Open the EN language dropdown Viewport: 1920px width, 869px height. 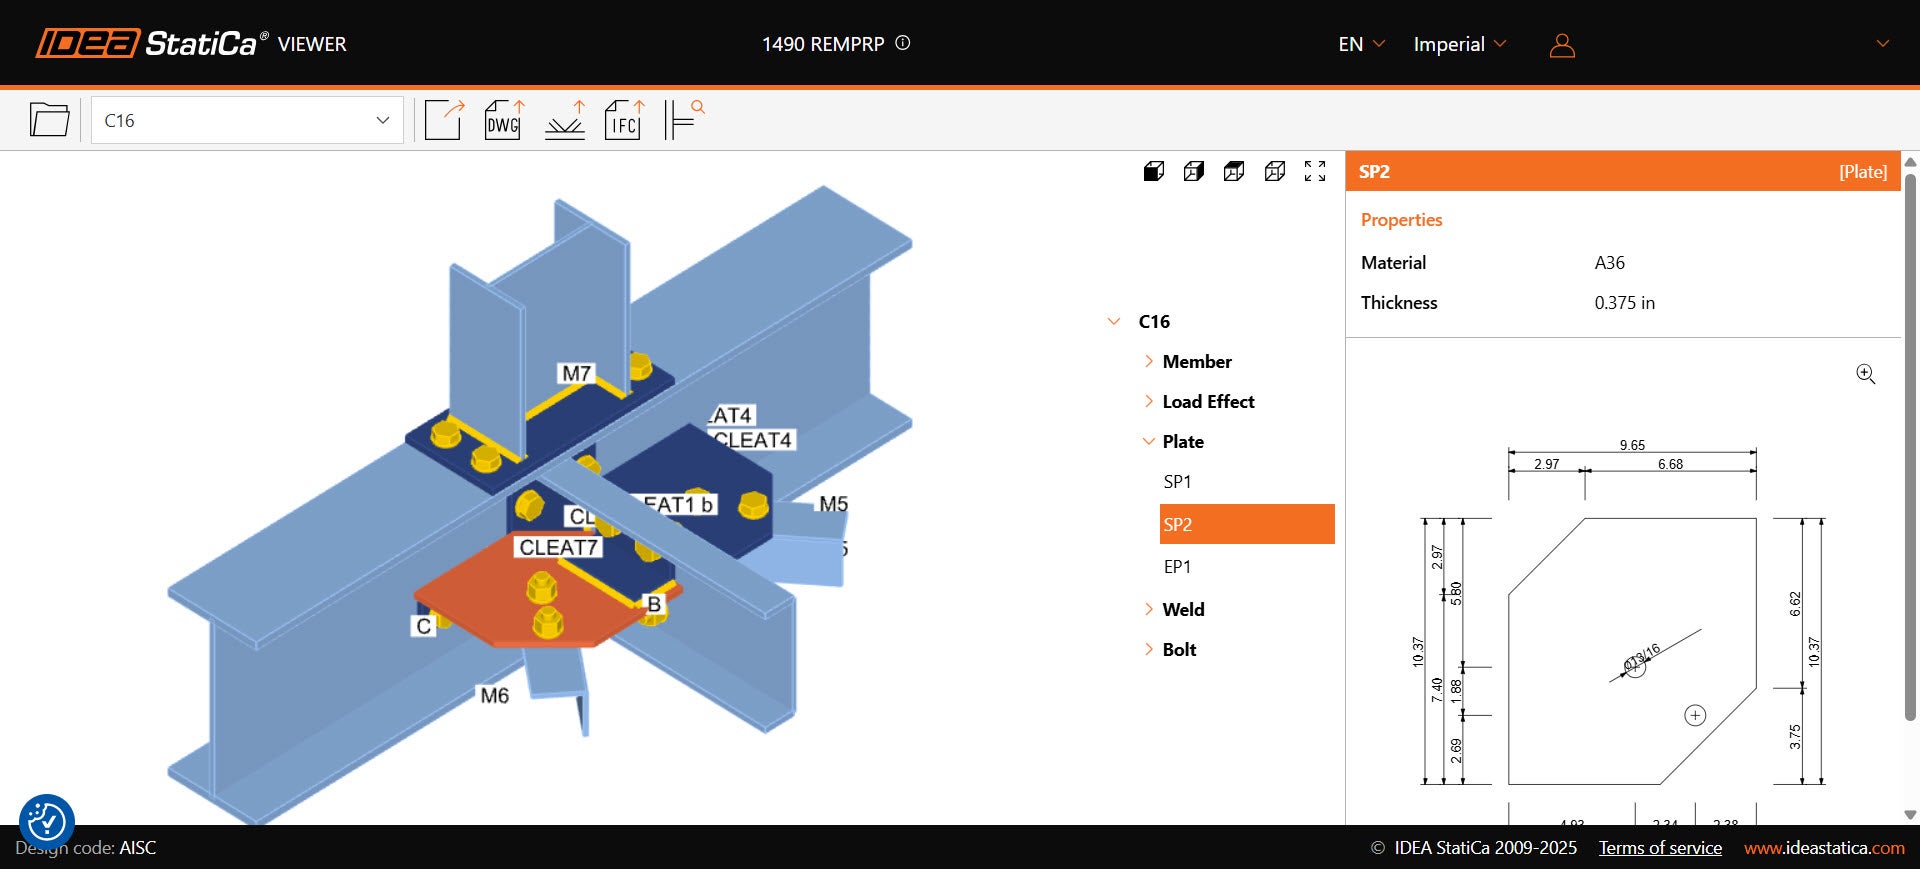click(1361, 44)
